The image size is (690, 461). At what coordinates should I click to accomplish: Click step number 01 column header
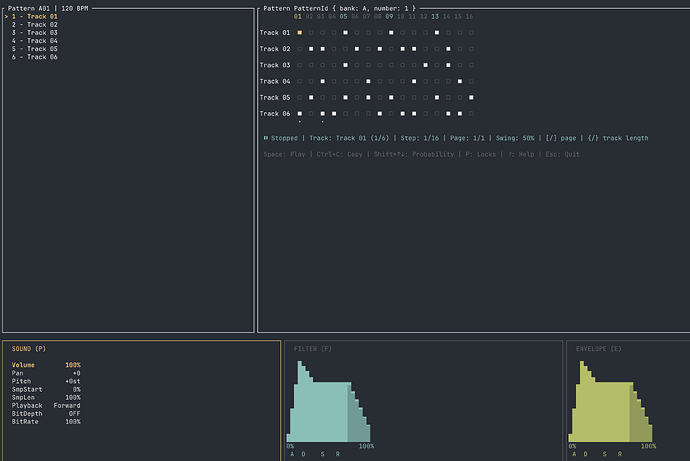tap(298, 16)
